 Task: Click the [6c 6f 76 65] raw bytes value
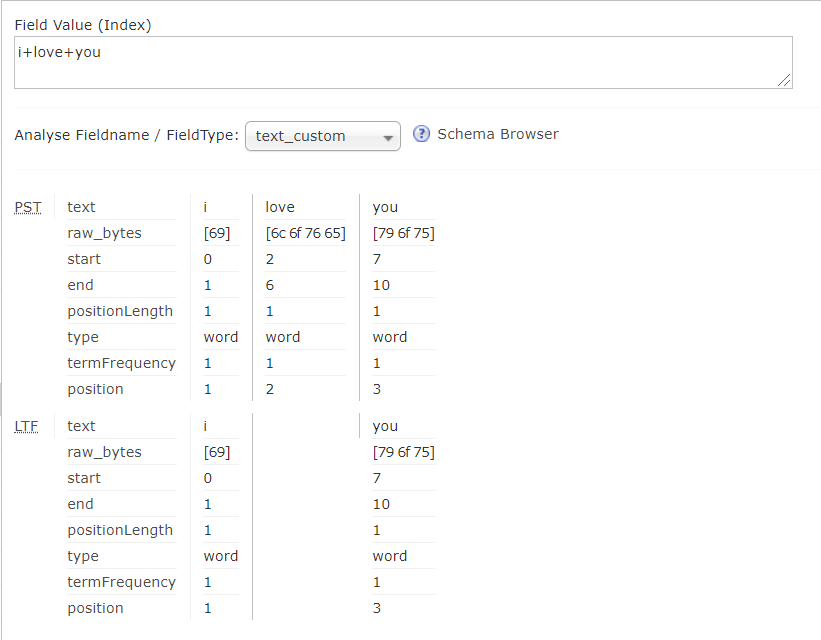coord(305,233)
